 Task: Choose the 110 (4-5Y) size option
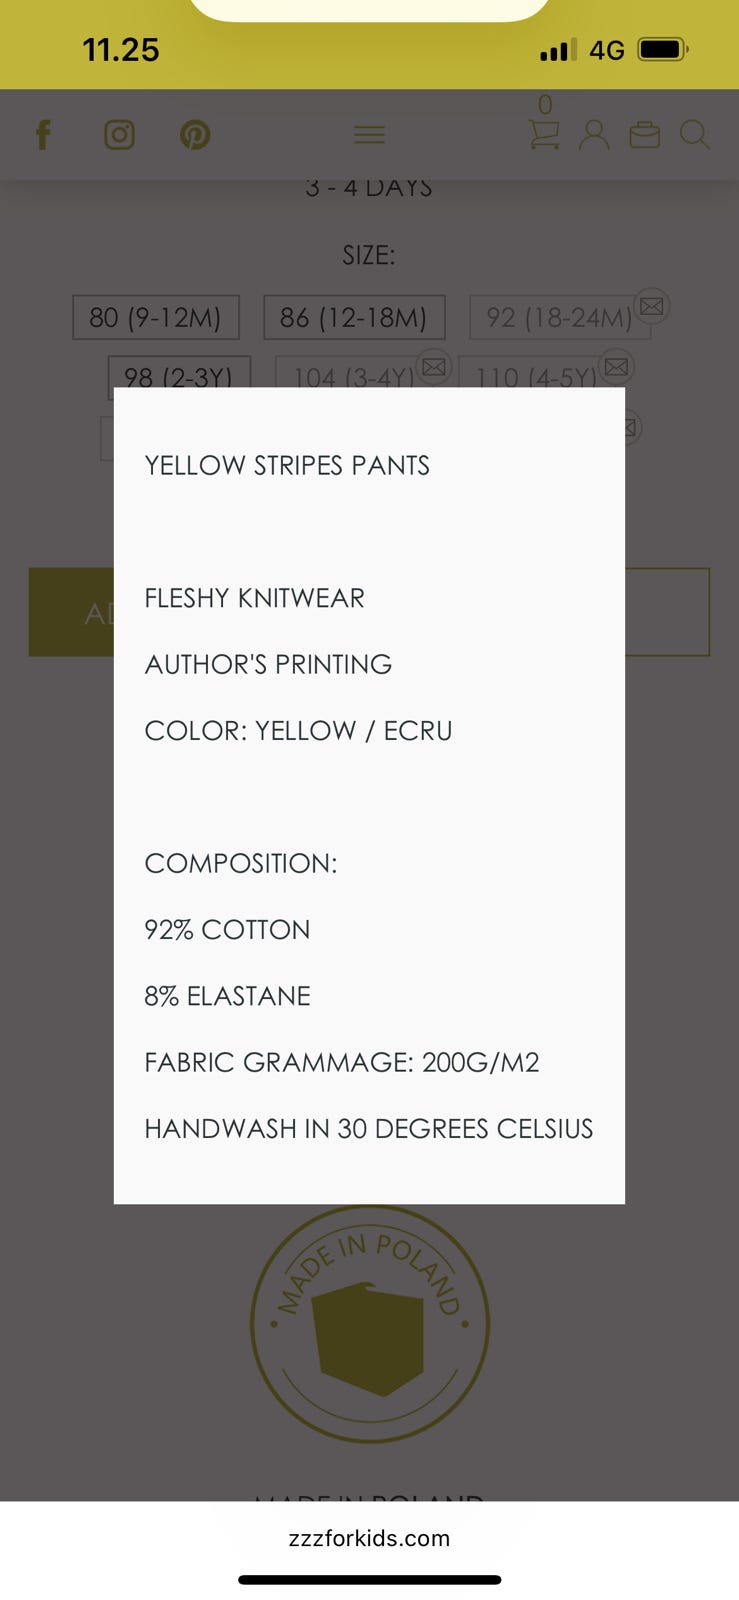pos(535,375)
